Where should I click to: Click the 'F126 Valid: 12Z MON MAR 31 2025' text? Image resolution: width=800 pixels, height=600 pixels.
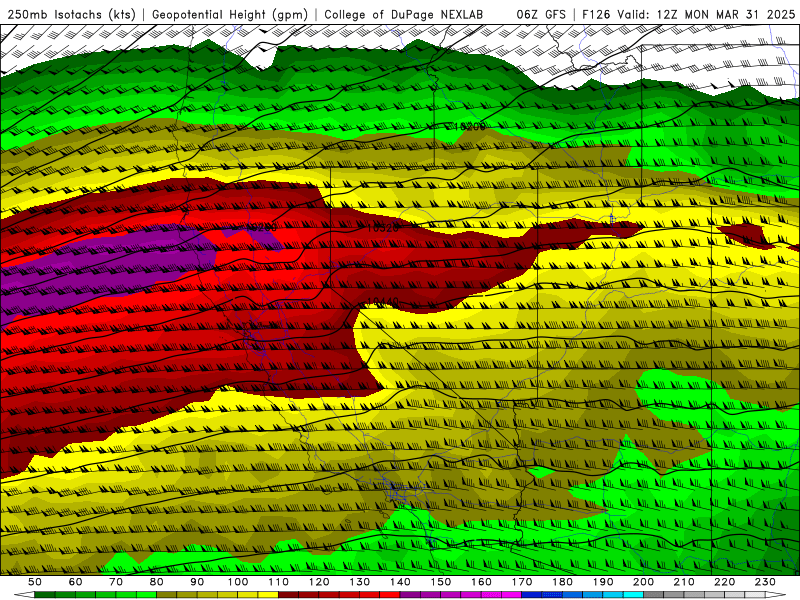pos(688,14)
